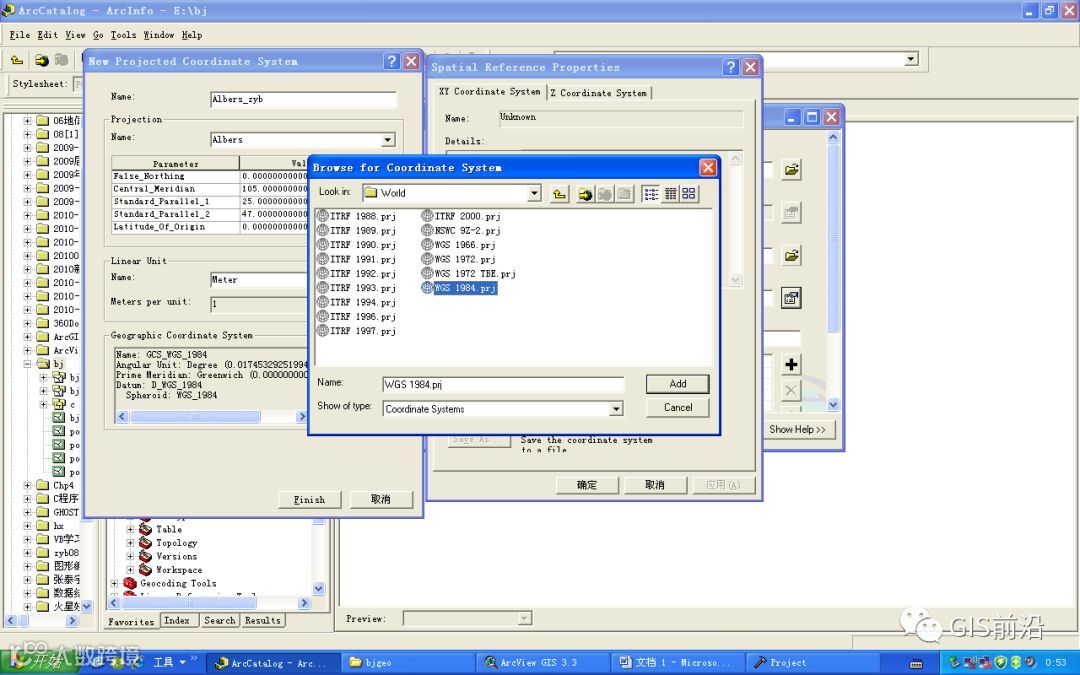Switch Browse dialog to List view

click(651, 194)
